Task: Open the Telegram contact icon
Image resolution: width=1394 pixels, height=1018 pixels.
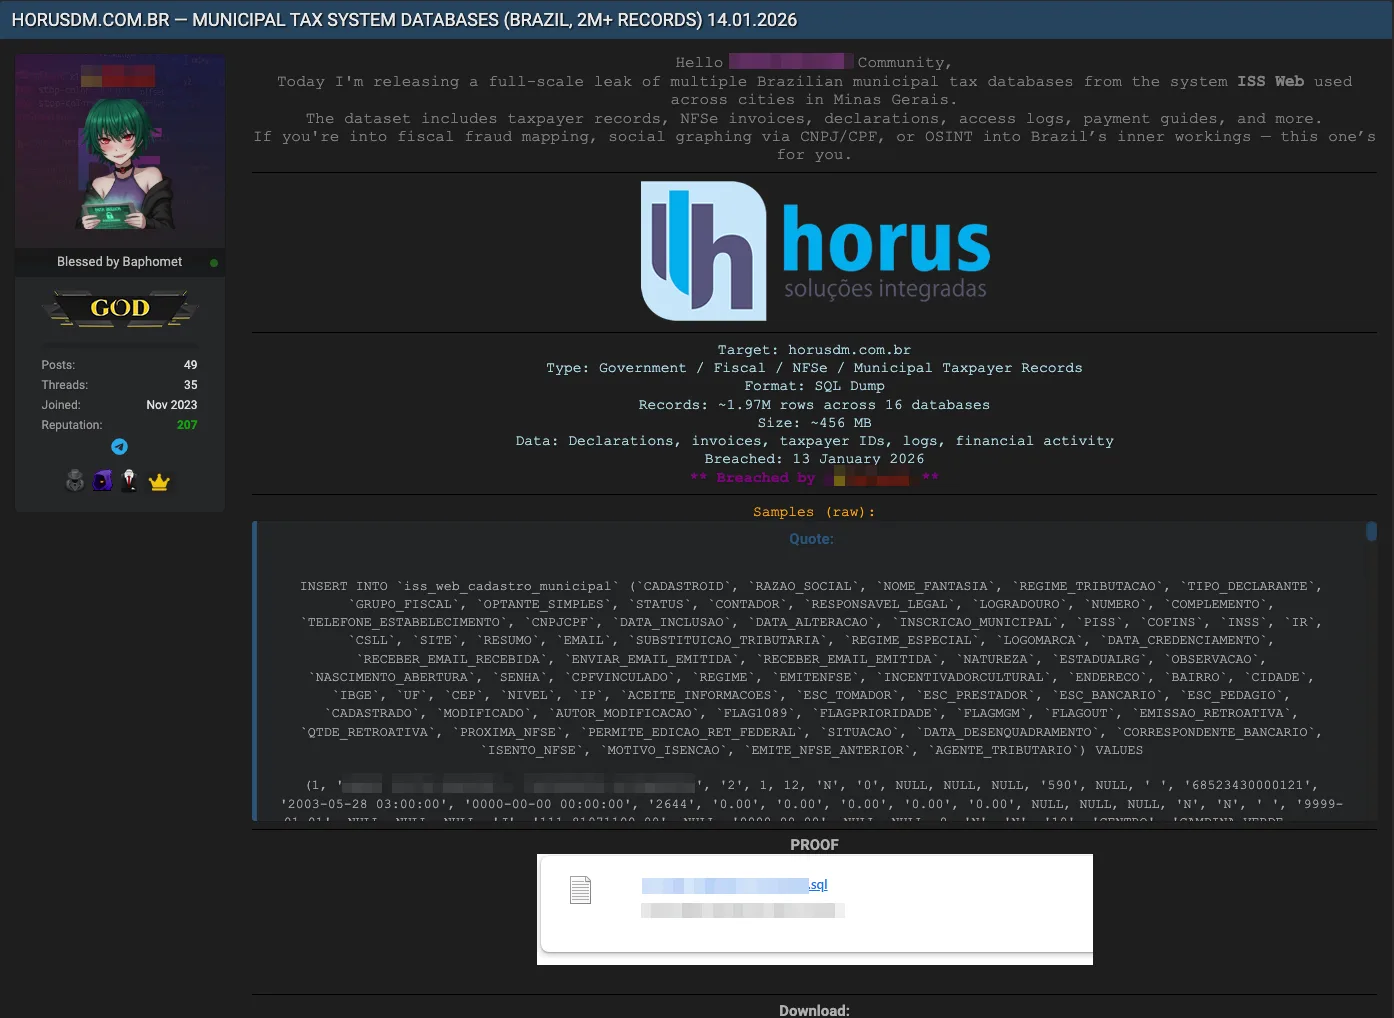Action: click(120, 447)
